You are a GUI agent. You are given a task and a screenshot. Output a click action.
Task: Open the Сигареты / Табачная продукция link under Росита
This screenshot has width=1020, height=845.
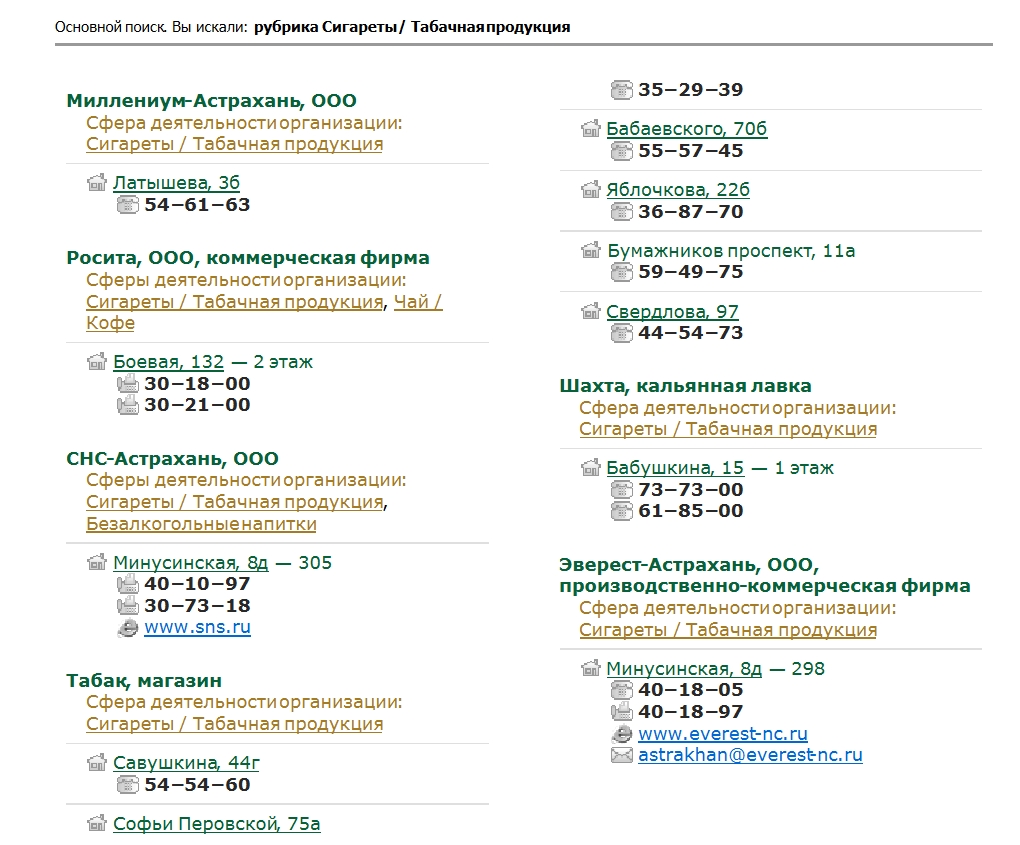coord(234,302)
